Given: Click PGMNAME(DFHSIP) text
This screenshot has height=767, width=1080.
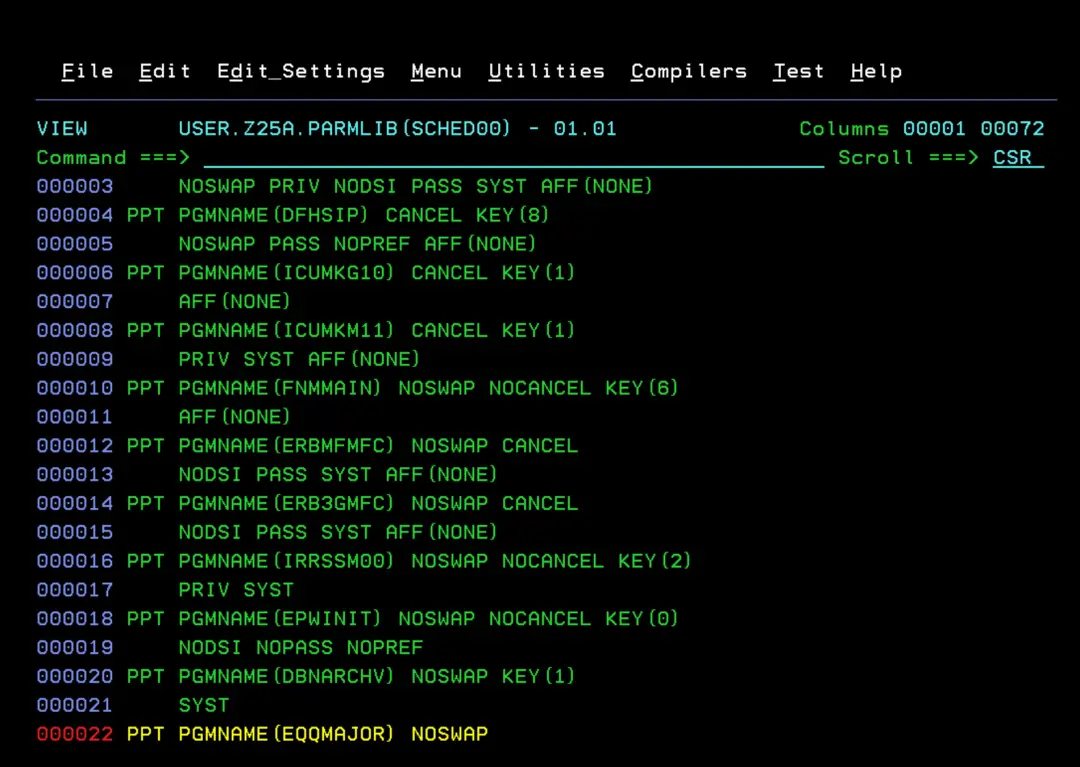Looking at the screenshot, I should 273,216.
